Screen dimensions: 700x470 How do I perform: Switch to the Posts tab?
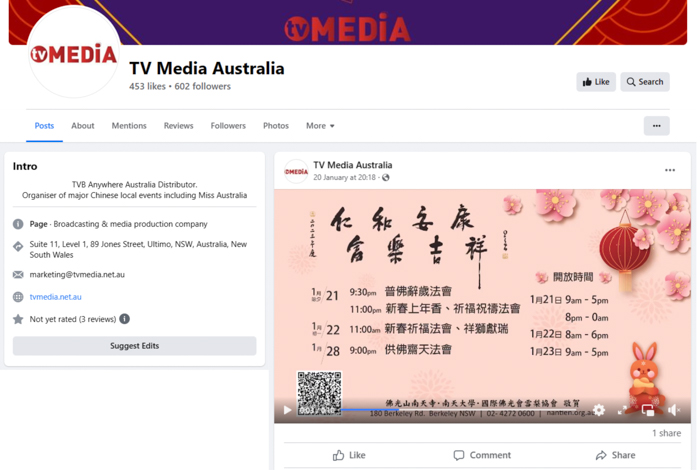44,126
